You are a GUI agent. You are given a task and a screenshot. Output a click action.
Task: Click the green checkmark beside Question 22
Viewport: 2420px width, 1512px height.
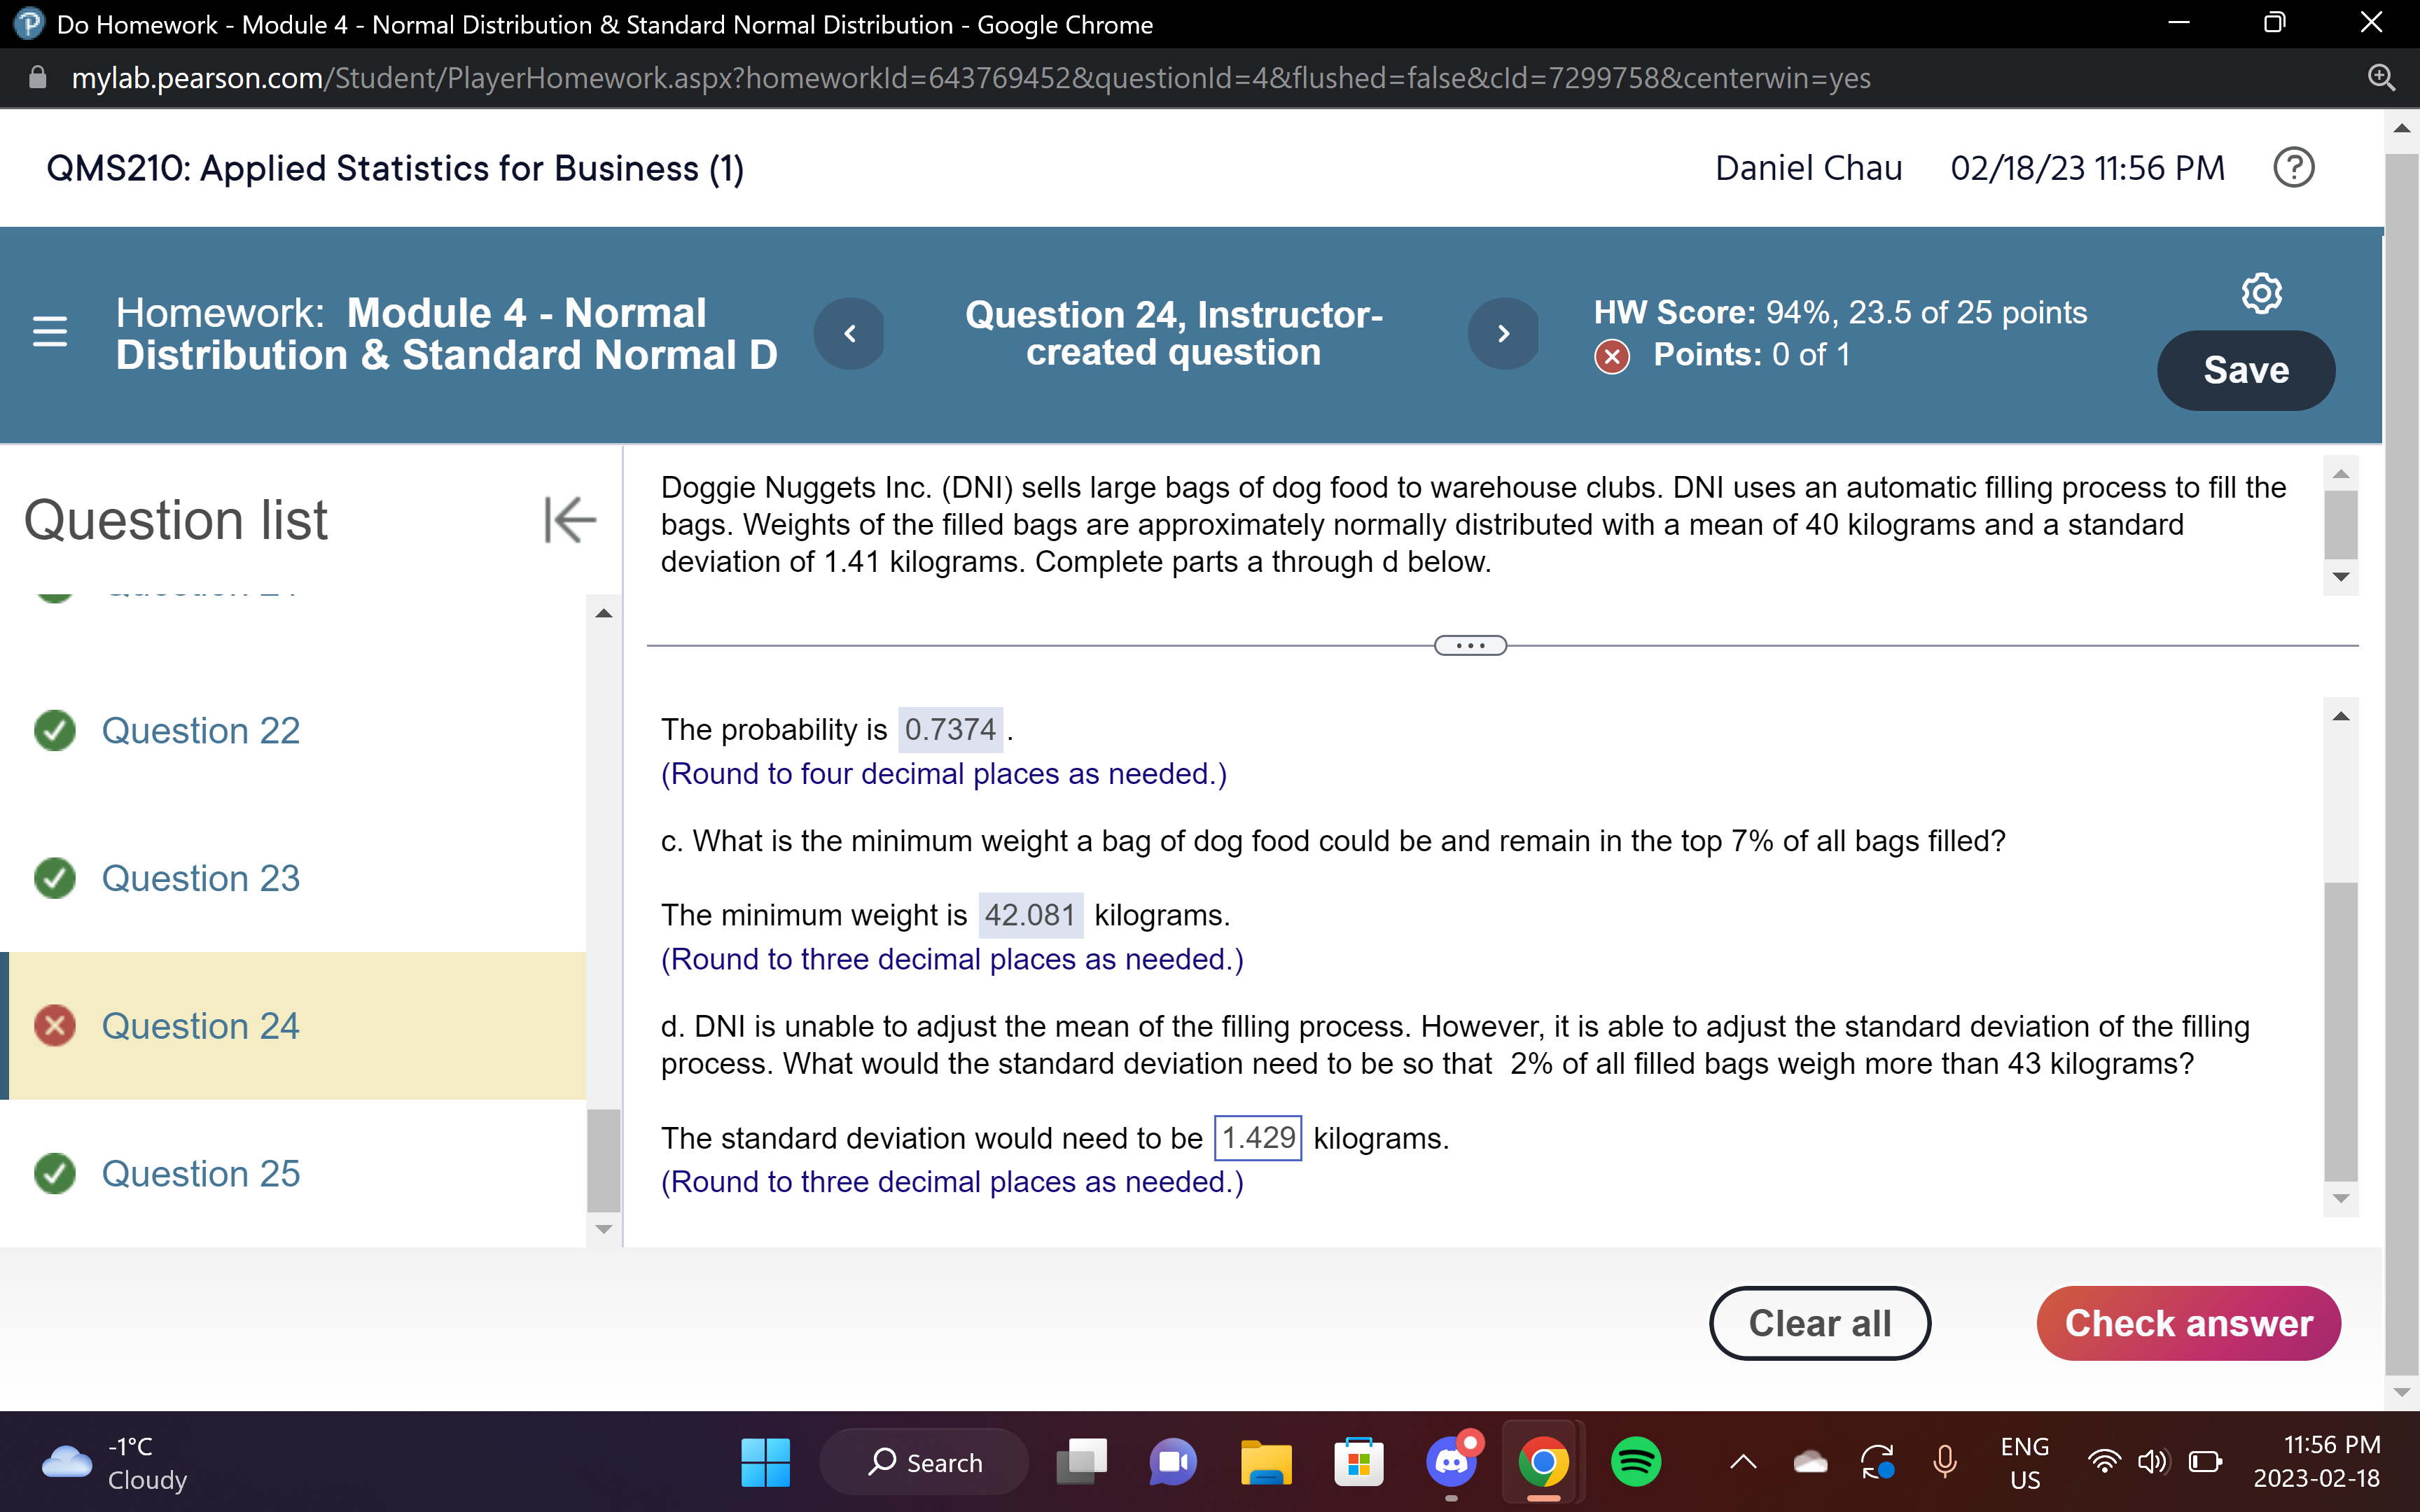pyautogui.click(x=55, y=731)
